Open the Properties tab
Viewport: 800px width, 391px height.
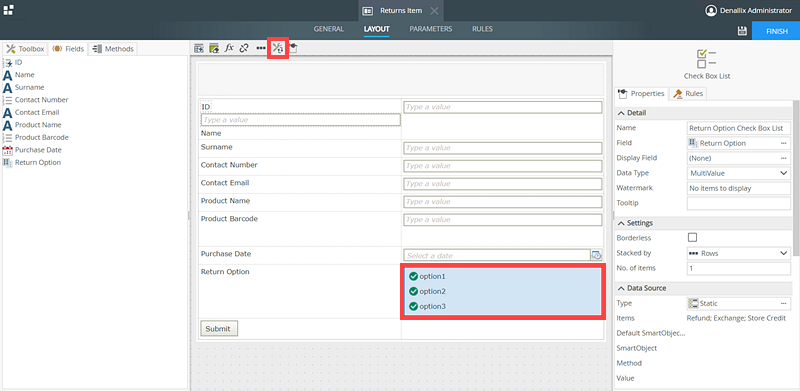(641, 93)
